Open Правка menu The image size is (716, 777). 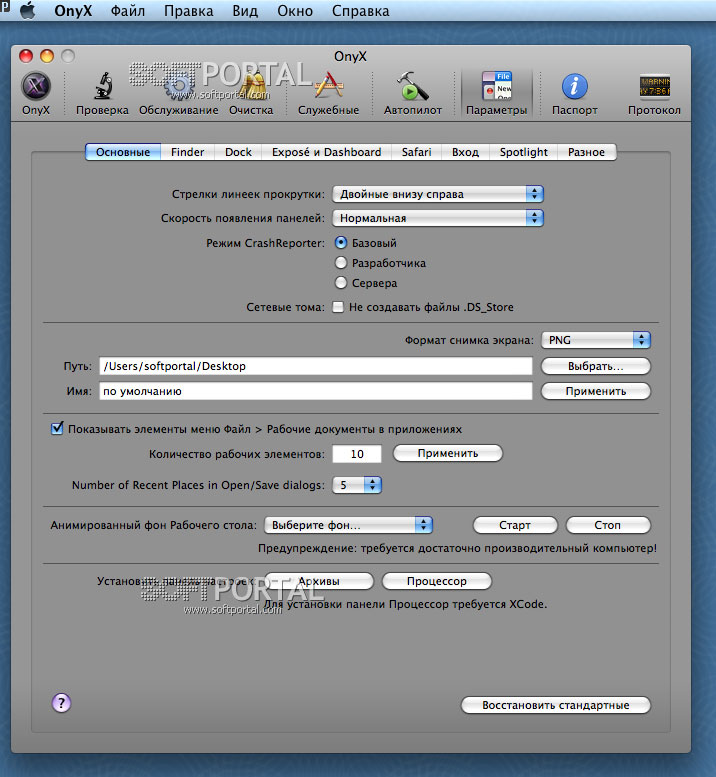tap(188, 10)
